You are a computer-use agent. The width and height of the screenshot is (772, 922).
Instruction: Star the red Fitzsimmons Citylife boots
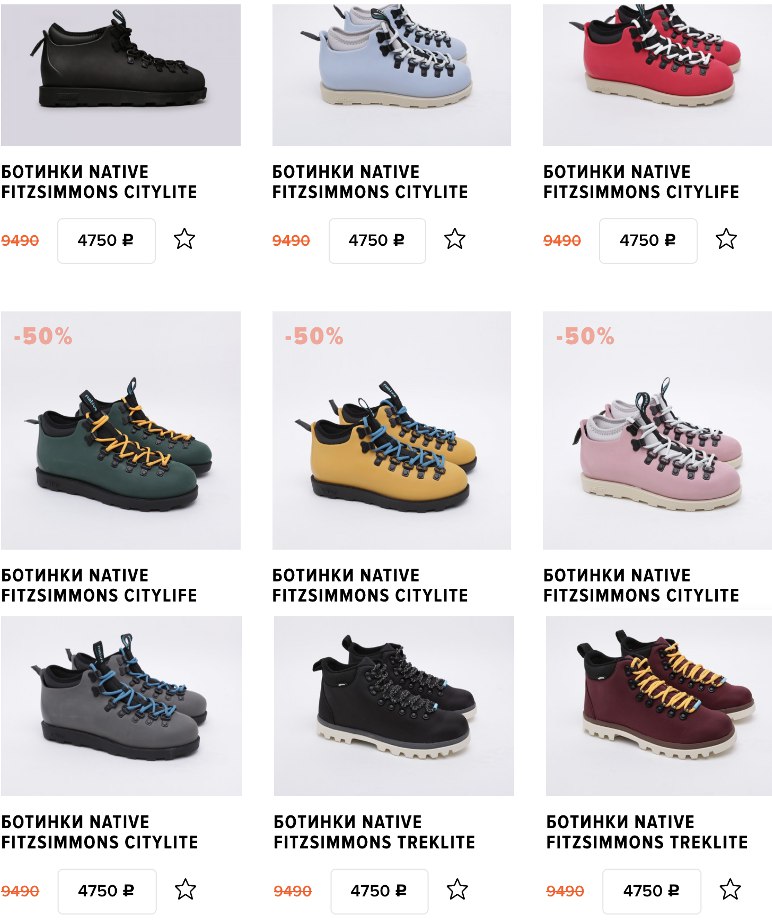[726, 239]
